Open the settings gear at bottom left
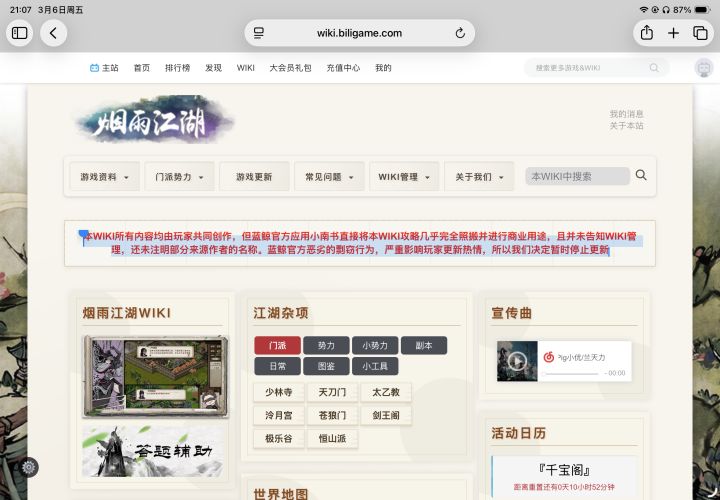The image size is (720, 500). tap(29, 467)
